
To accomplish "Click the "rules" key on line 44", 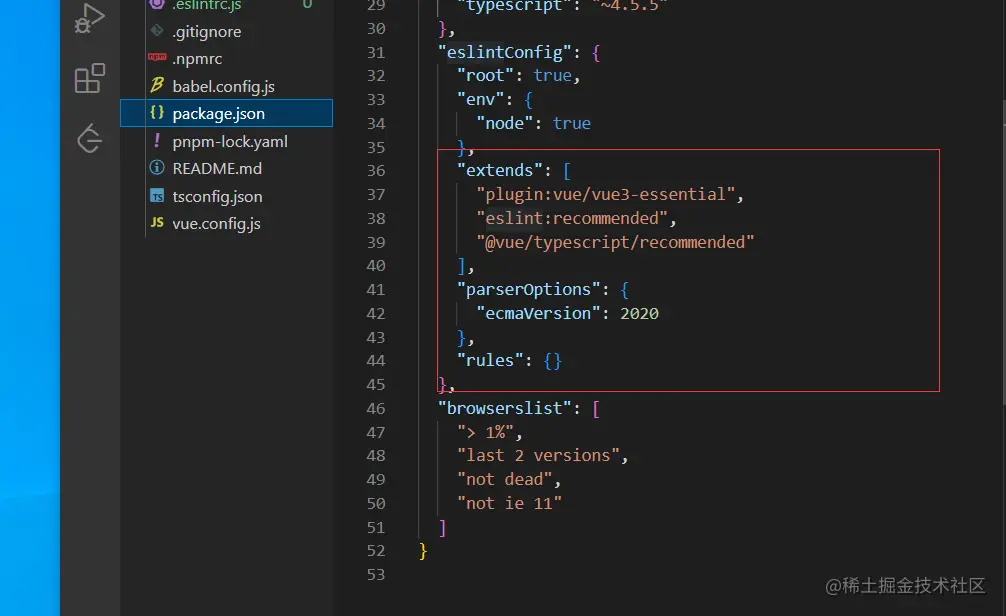I will pyautogui.click(x=491, y=361).
